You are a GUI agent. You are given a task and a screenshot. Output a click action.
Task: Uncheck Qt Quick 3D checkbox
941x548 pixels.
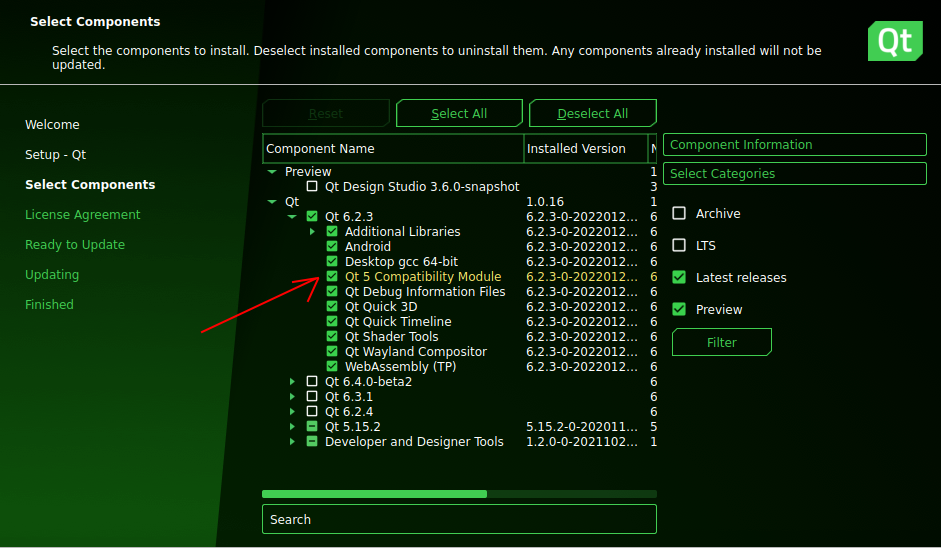coord(332,306)
